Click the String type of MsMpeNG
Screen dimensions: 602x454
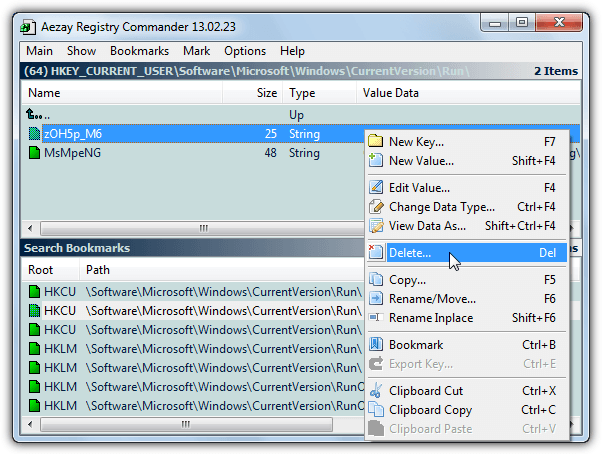pyautogui.click(x=304, y=153)
